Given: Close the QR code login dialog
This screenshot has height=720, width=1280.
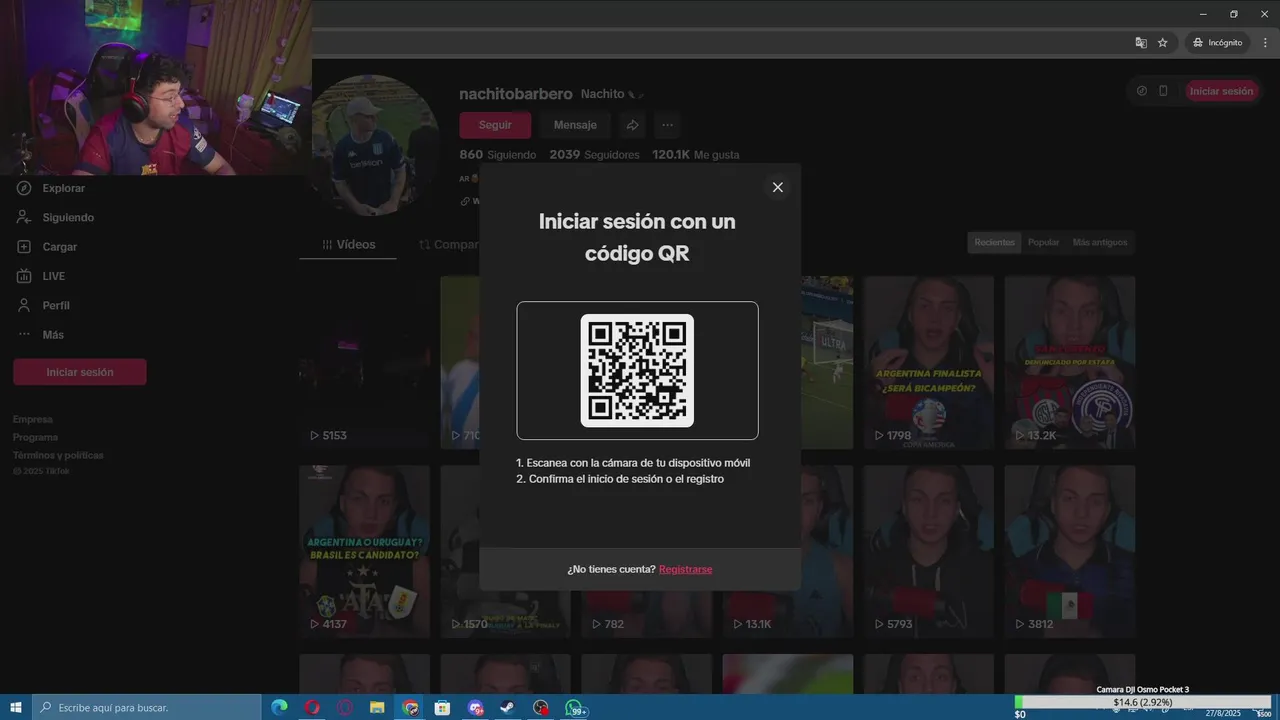Looking at the screenshot, I should (x=777, y=187).
